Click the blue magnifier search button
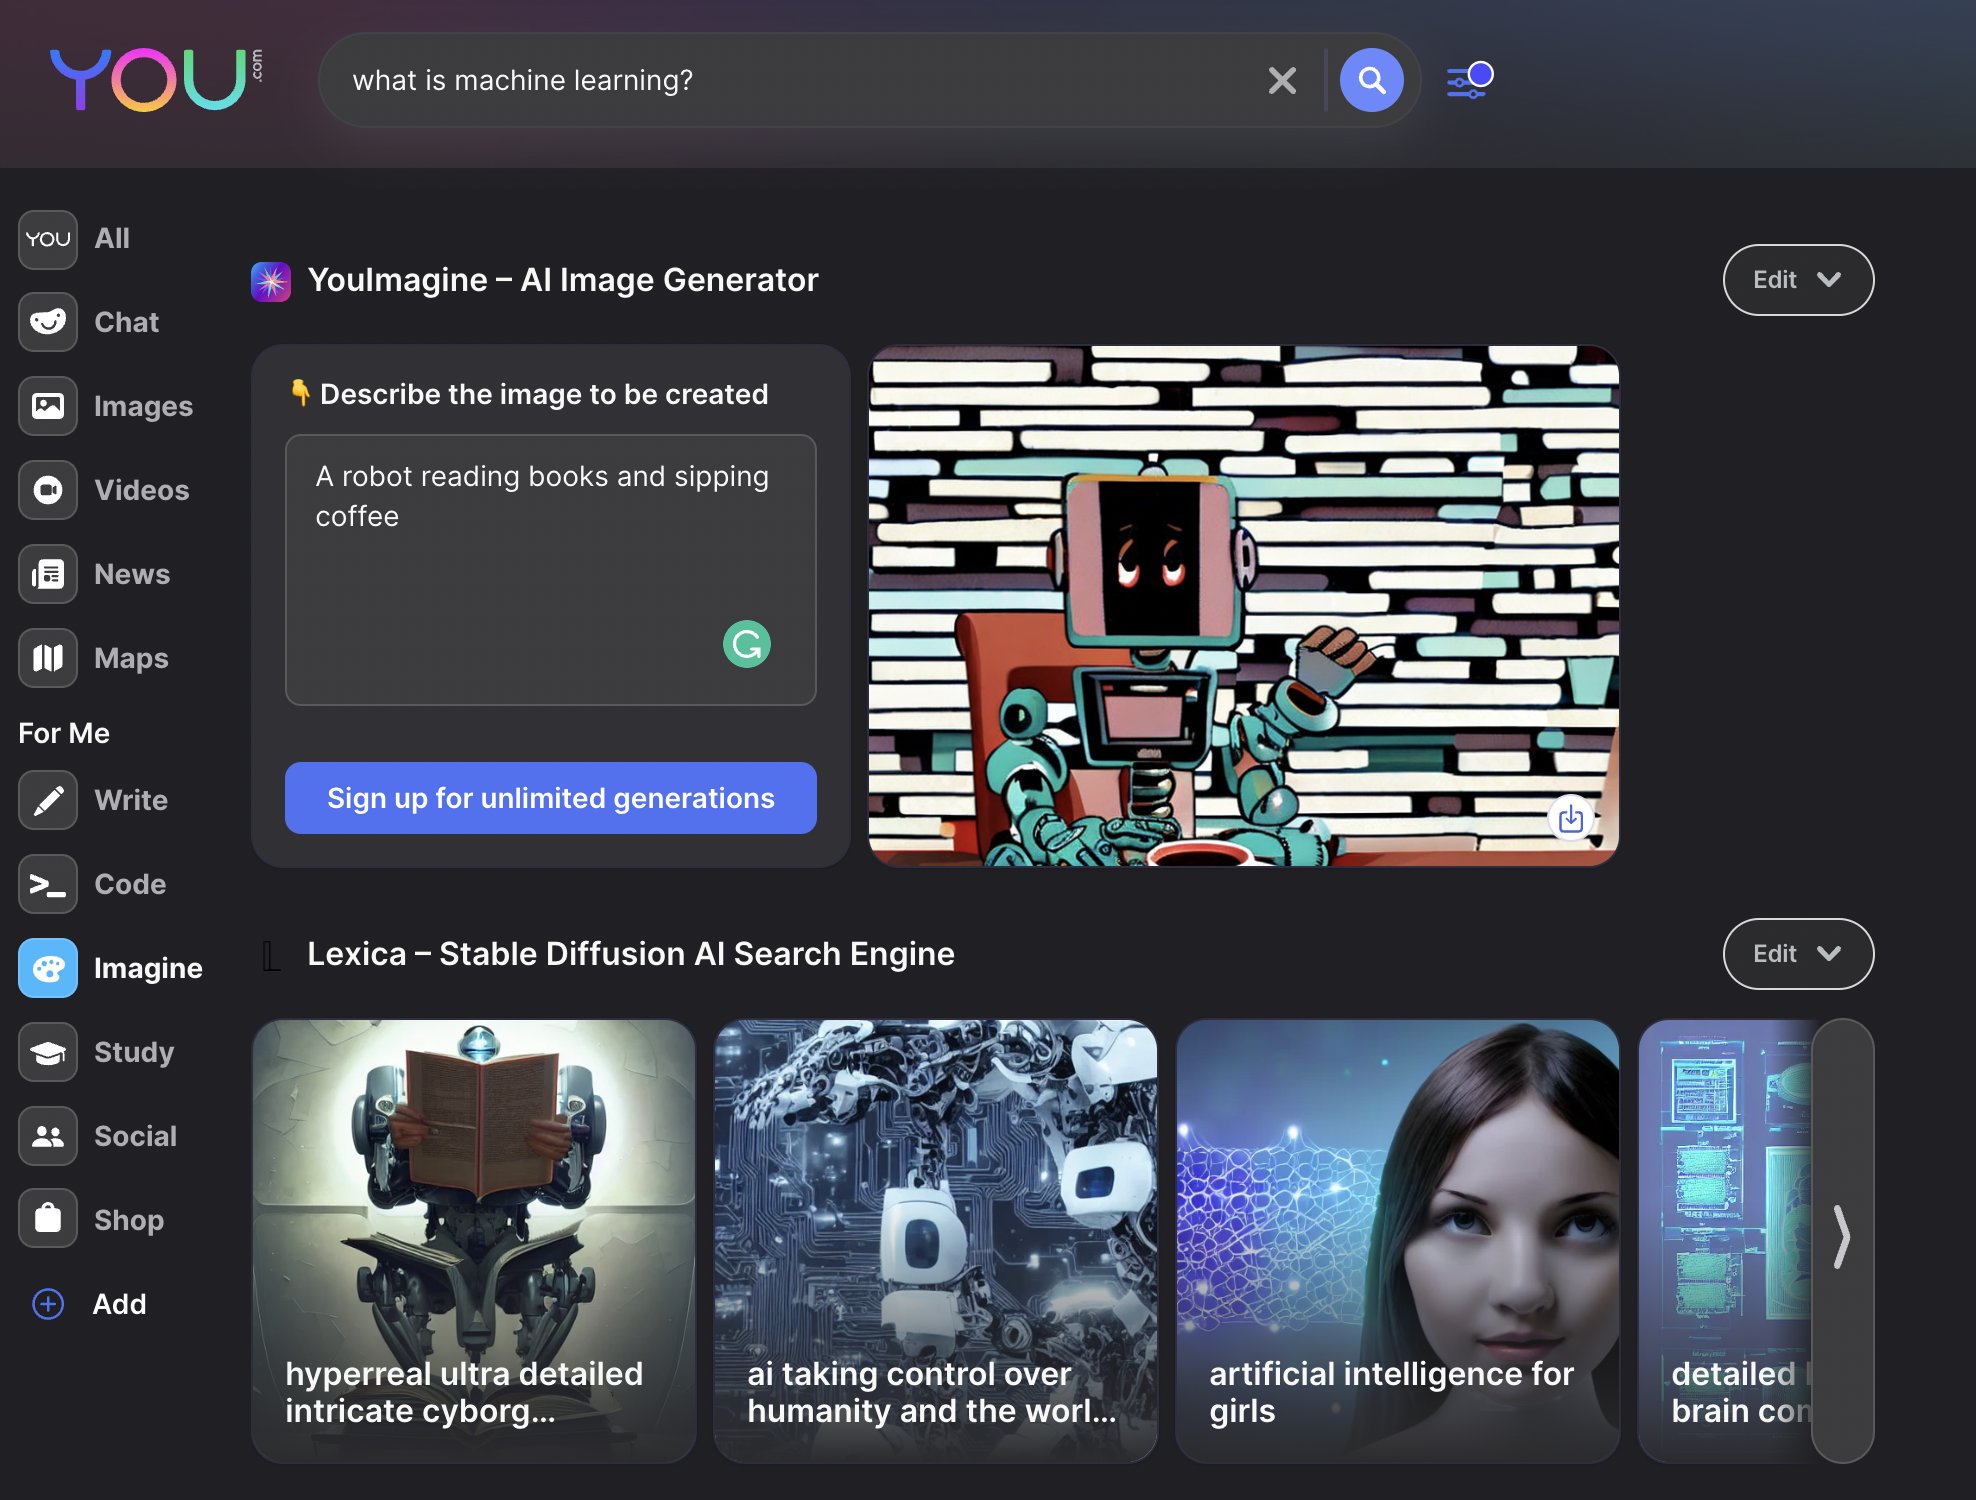Screen dimensions: 1976x1500 click(x=1371, y=80)
